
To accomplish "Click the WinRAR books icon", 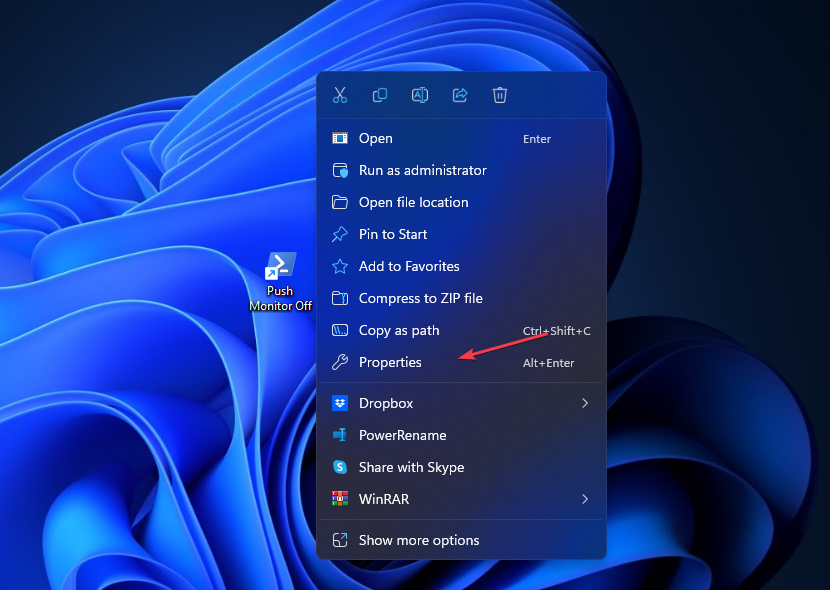I will pyautogui.click(x=340, y=499).
